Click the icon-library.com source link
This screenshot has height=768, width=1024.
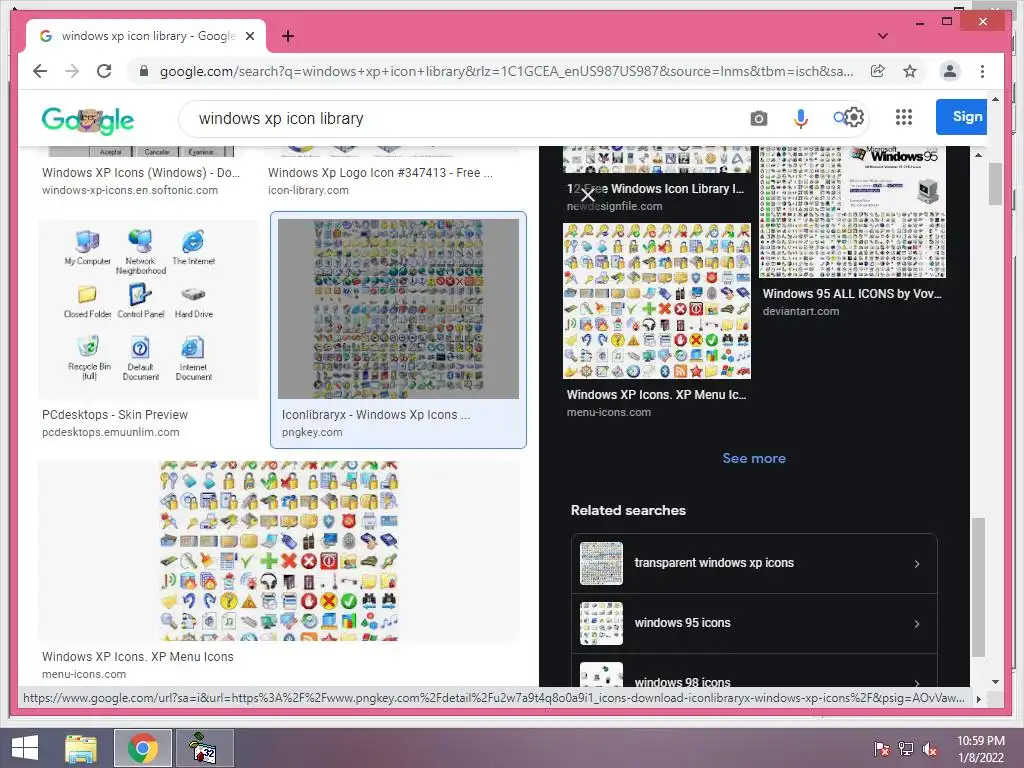tap(308, 191)
